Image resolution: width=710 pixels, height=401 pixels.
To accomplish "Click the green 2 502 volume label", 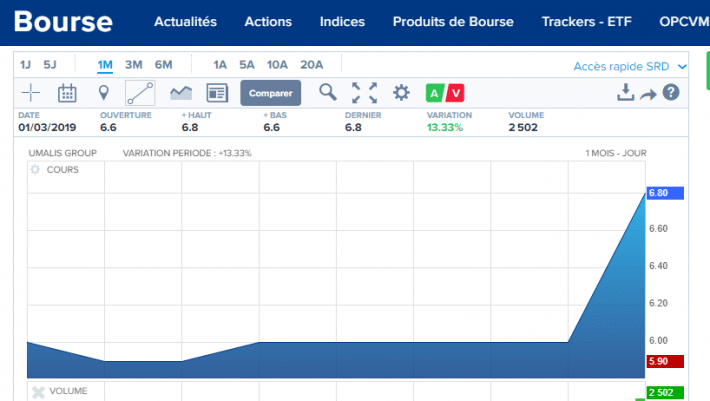I will pyautogui.click(x=665, y=392).
